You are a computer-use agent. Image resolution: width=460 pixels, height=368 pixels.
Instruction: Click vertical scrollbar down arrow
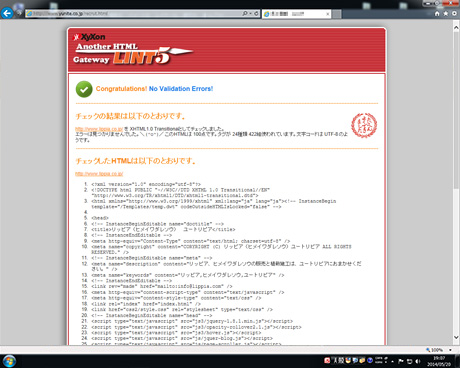pyautogui.click(x=456, y=337)
